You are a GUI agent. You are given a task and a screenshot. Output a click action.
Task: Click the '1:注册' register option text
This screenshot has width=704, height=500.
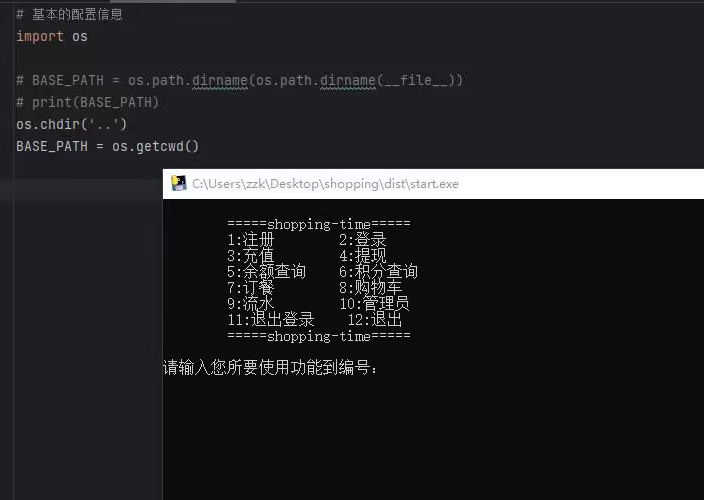coord(250,240)
